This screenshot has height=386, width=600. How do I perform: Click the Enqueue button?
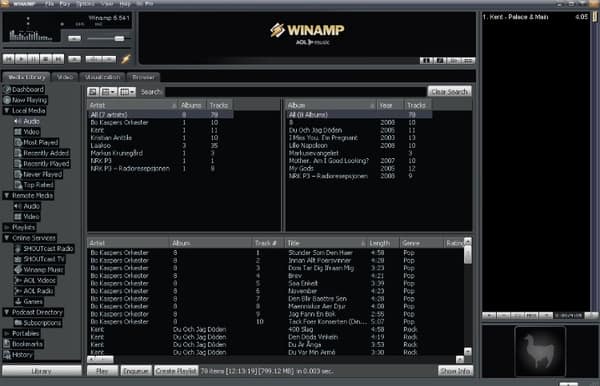pos(135,371)
